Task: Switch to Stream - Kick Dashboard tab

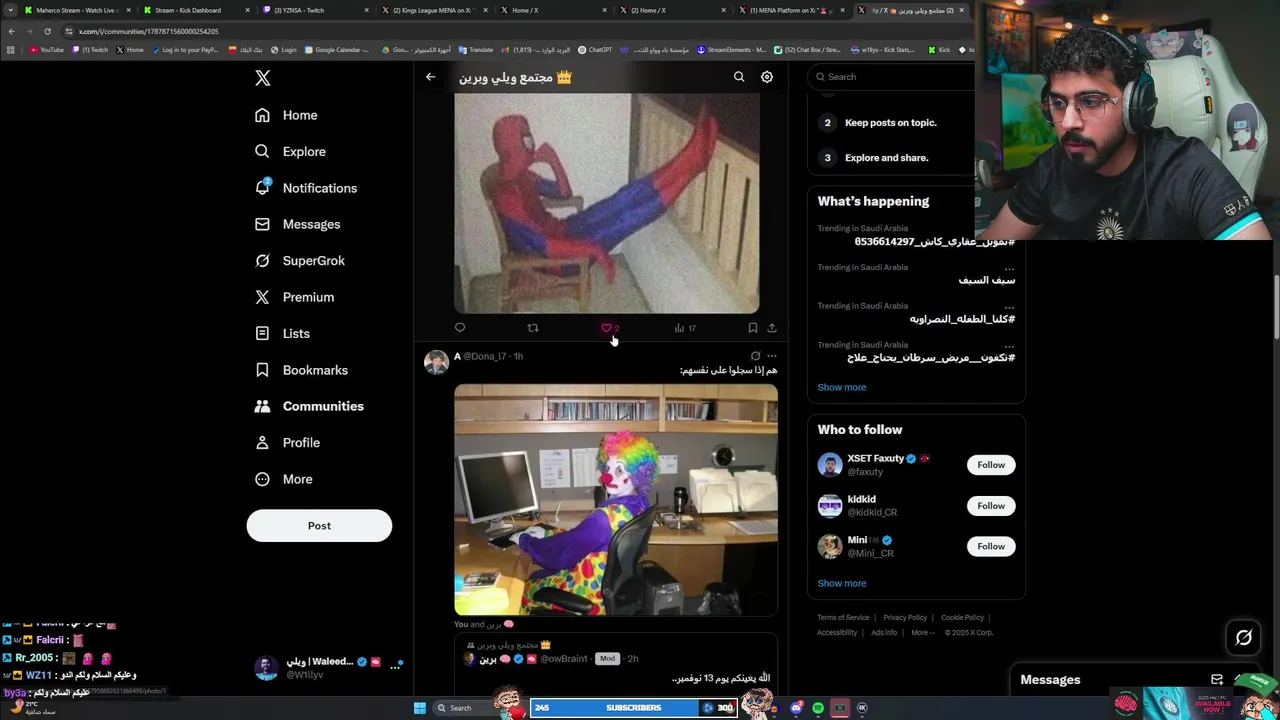Action: click(188, 10)
